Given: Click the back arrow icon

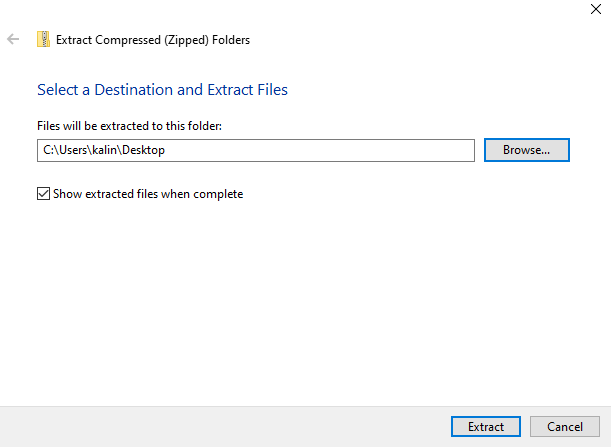Looking at the screenshot, I should [x=13, y=40].
